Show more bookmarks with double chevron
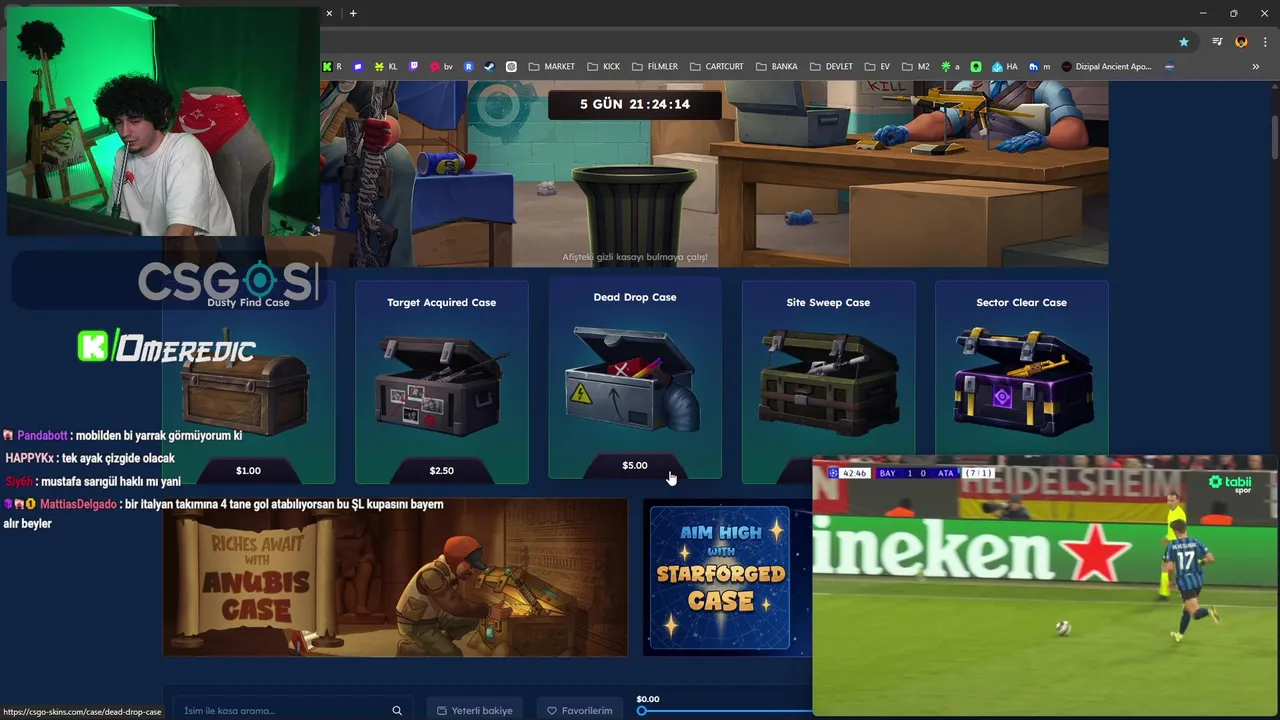This screenshot has height=720, width=1280. pyautogui.click(x=1255, y=67)
